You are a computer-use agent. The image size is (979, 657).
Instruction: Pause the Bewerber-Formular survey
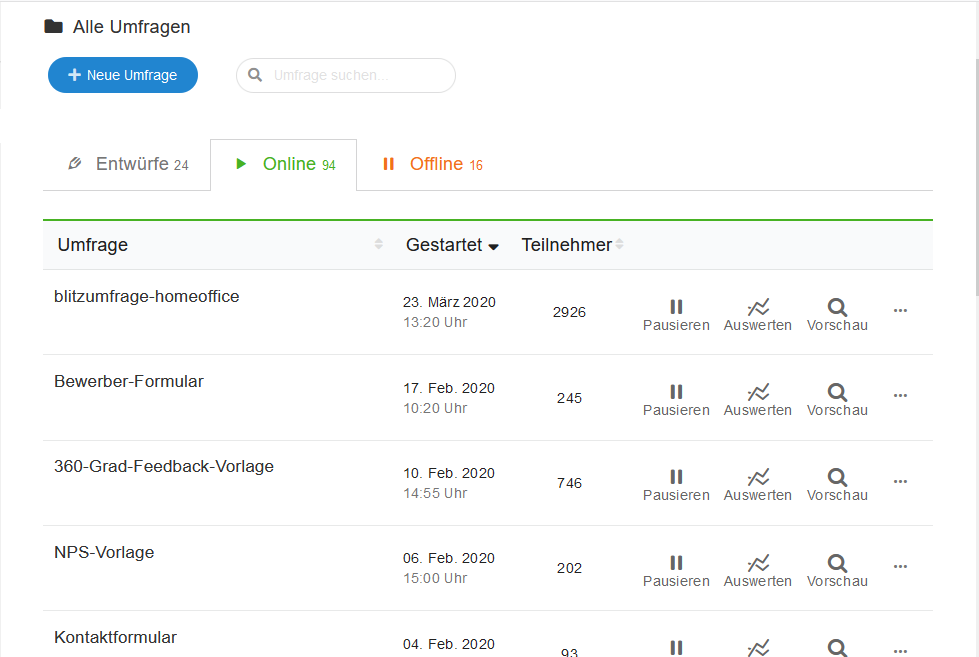(676, 400)
